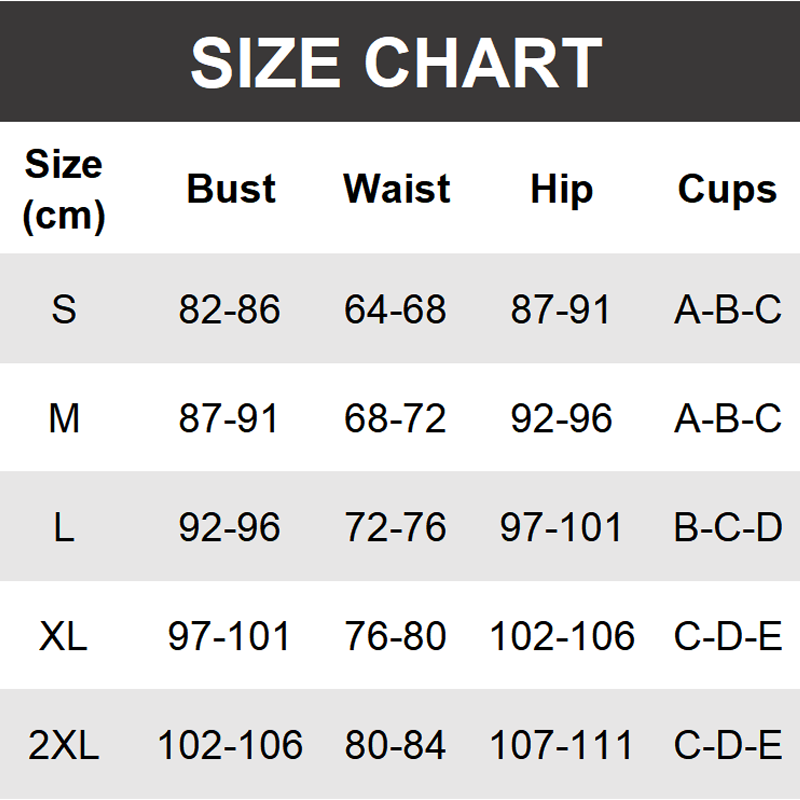Select bust value 102-106 for 2XL
Image resolution: width=800 pixels, height=800 pixels.
[230, 745]
